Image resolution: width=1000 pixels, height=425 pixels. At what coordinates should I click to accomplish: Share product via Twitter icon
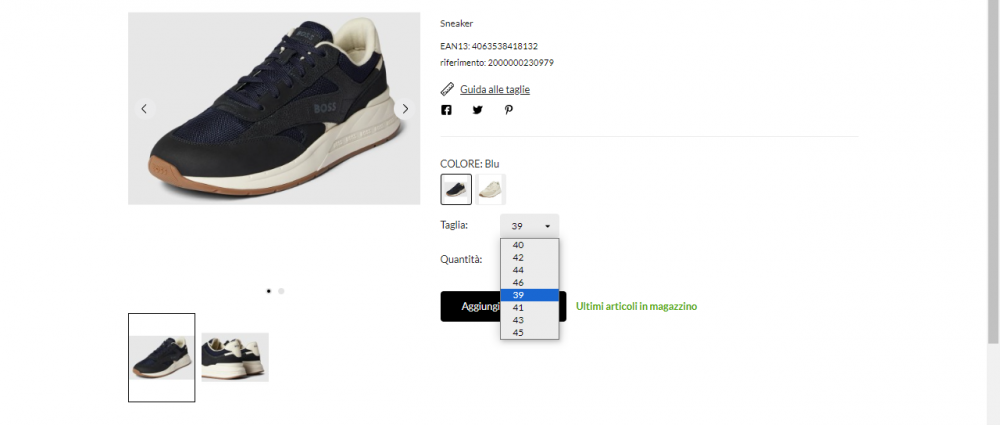point(478,110)
